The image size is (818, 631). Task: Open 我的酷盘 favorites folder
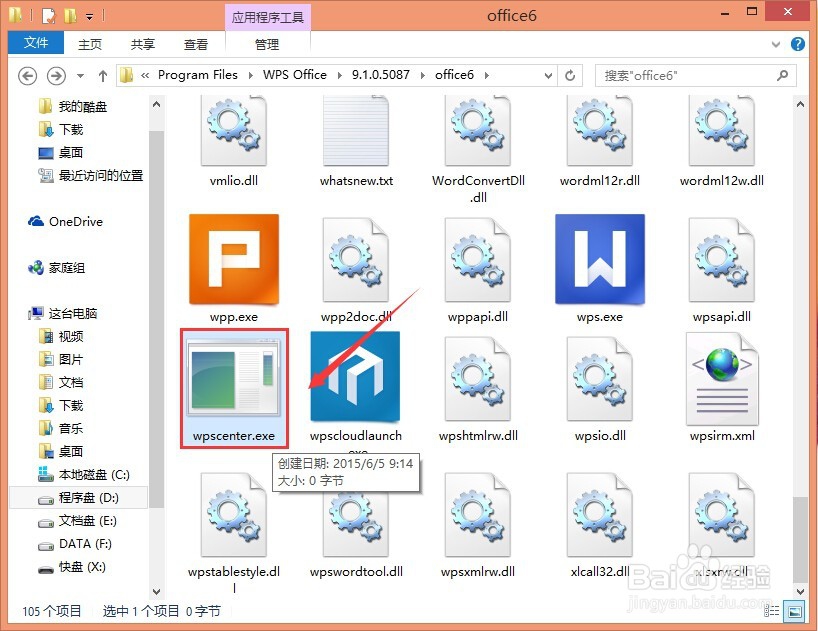pyautogui.click(x=73, y=106)
